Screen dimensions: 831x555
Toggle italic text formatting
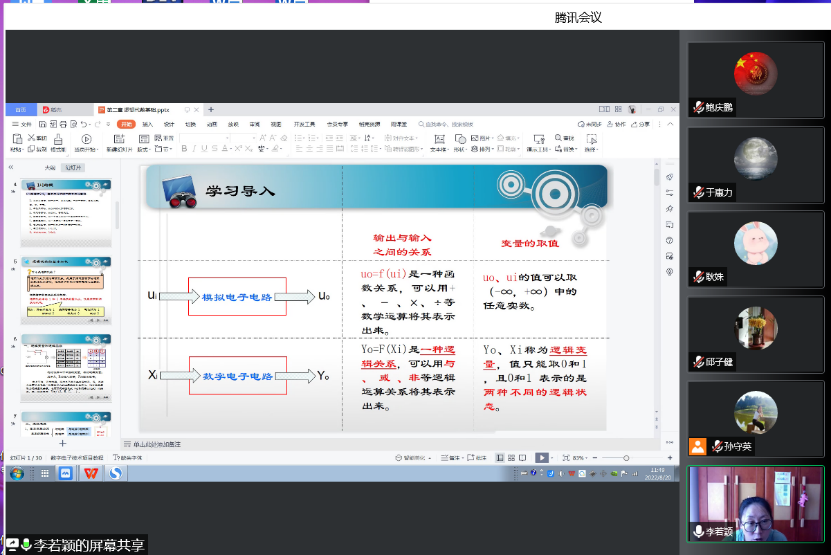click(194, 149)
